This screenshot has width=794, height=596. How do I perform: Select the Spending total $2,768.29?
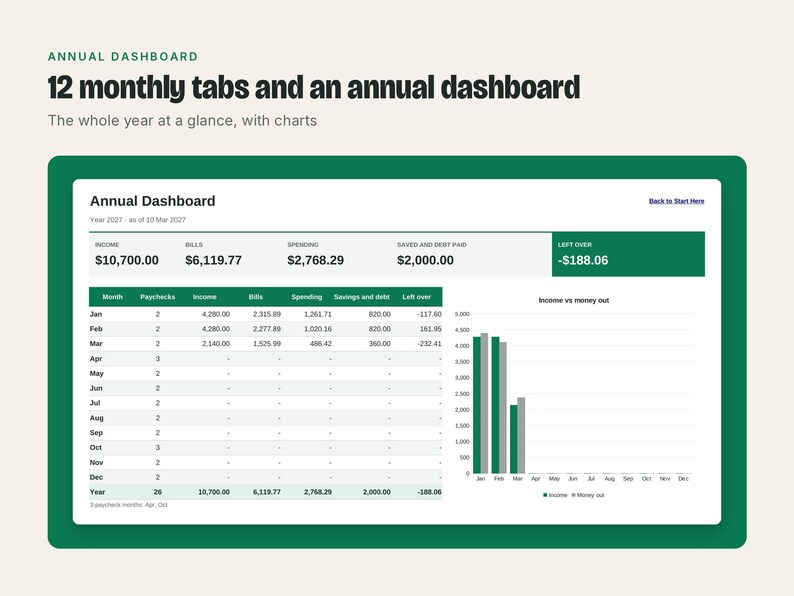click(x=315, y=260)
